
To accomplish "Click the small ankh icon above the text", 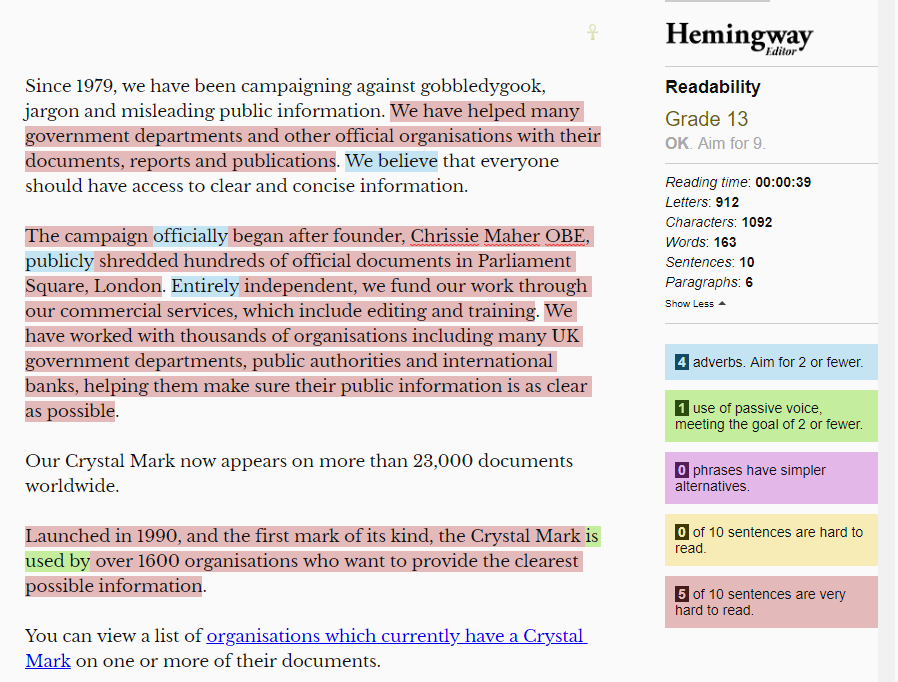I will 593,32.
